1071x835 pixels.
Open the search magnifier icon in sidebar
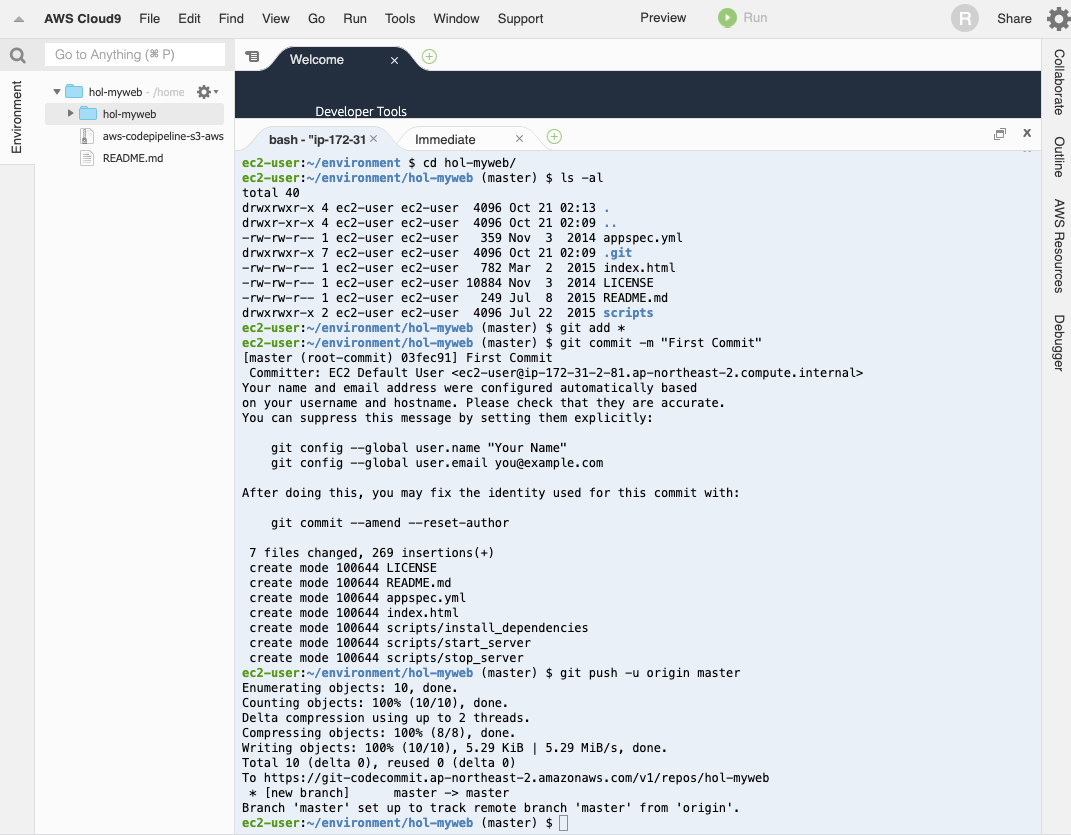(x=18, y=55)
